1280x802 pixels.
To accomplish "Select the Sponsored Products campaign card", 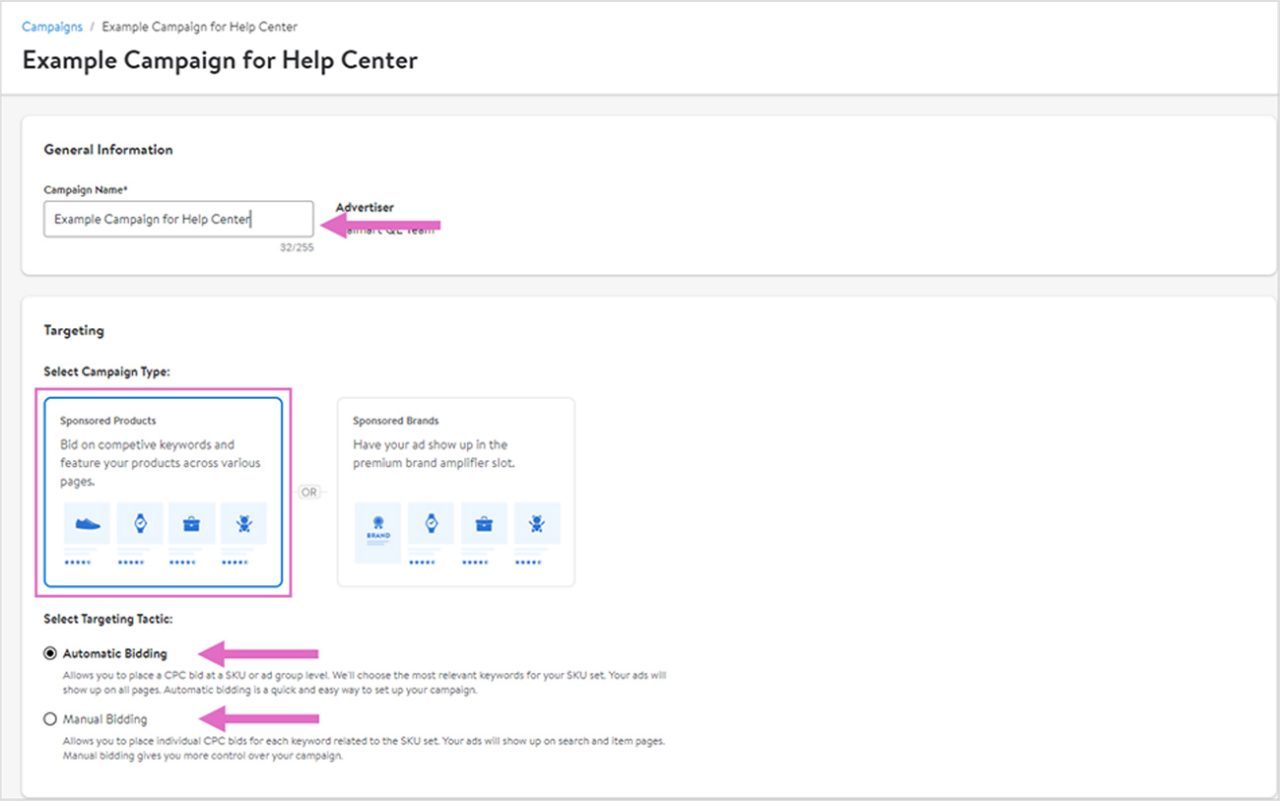I will [x=165, y=490].
